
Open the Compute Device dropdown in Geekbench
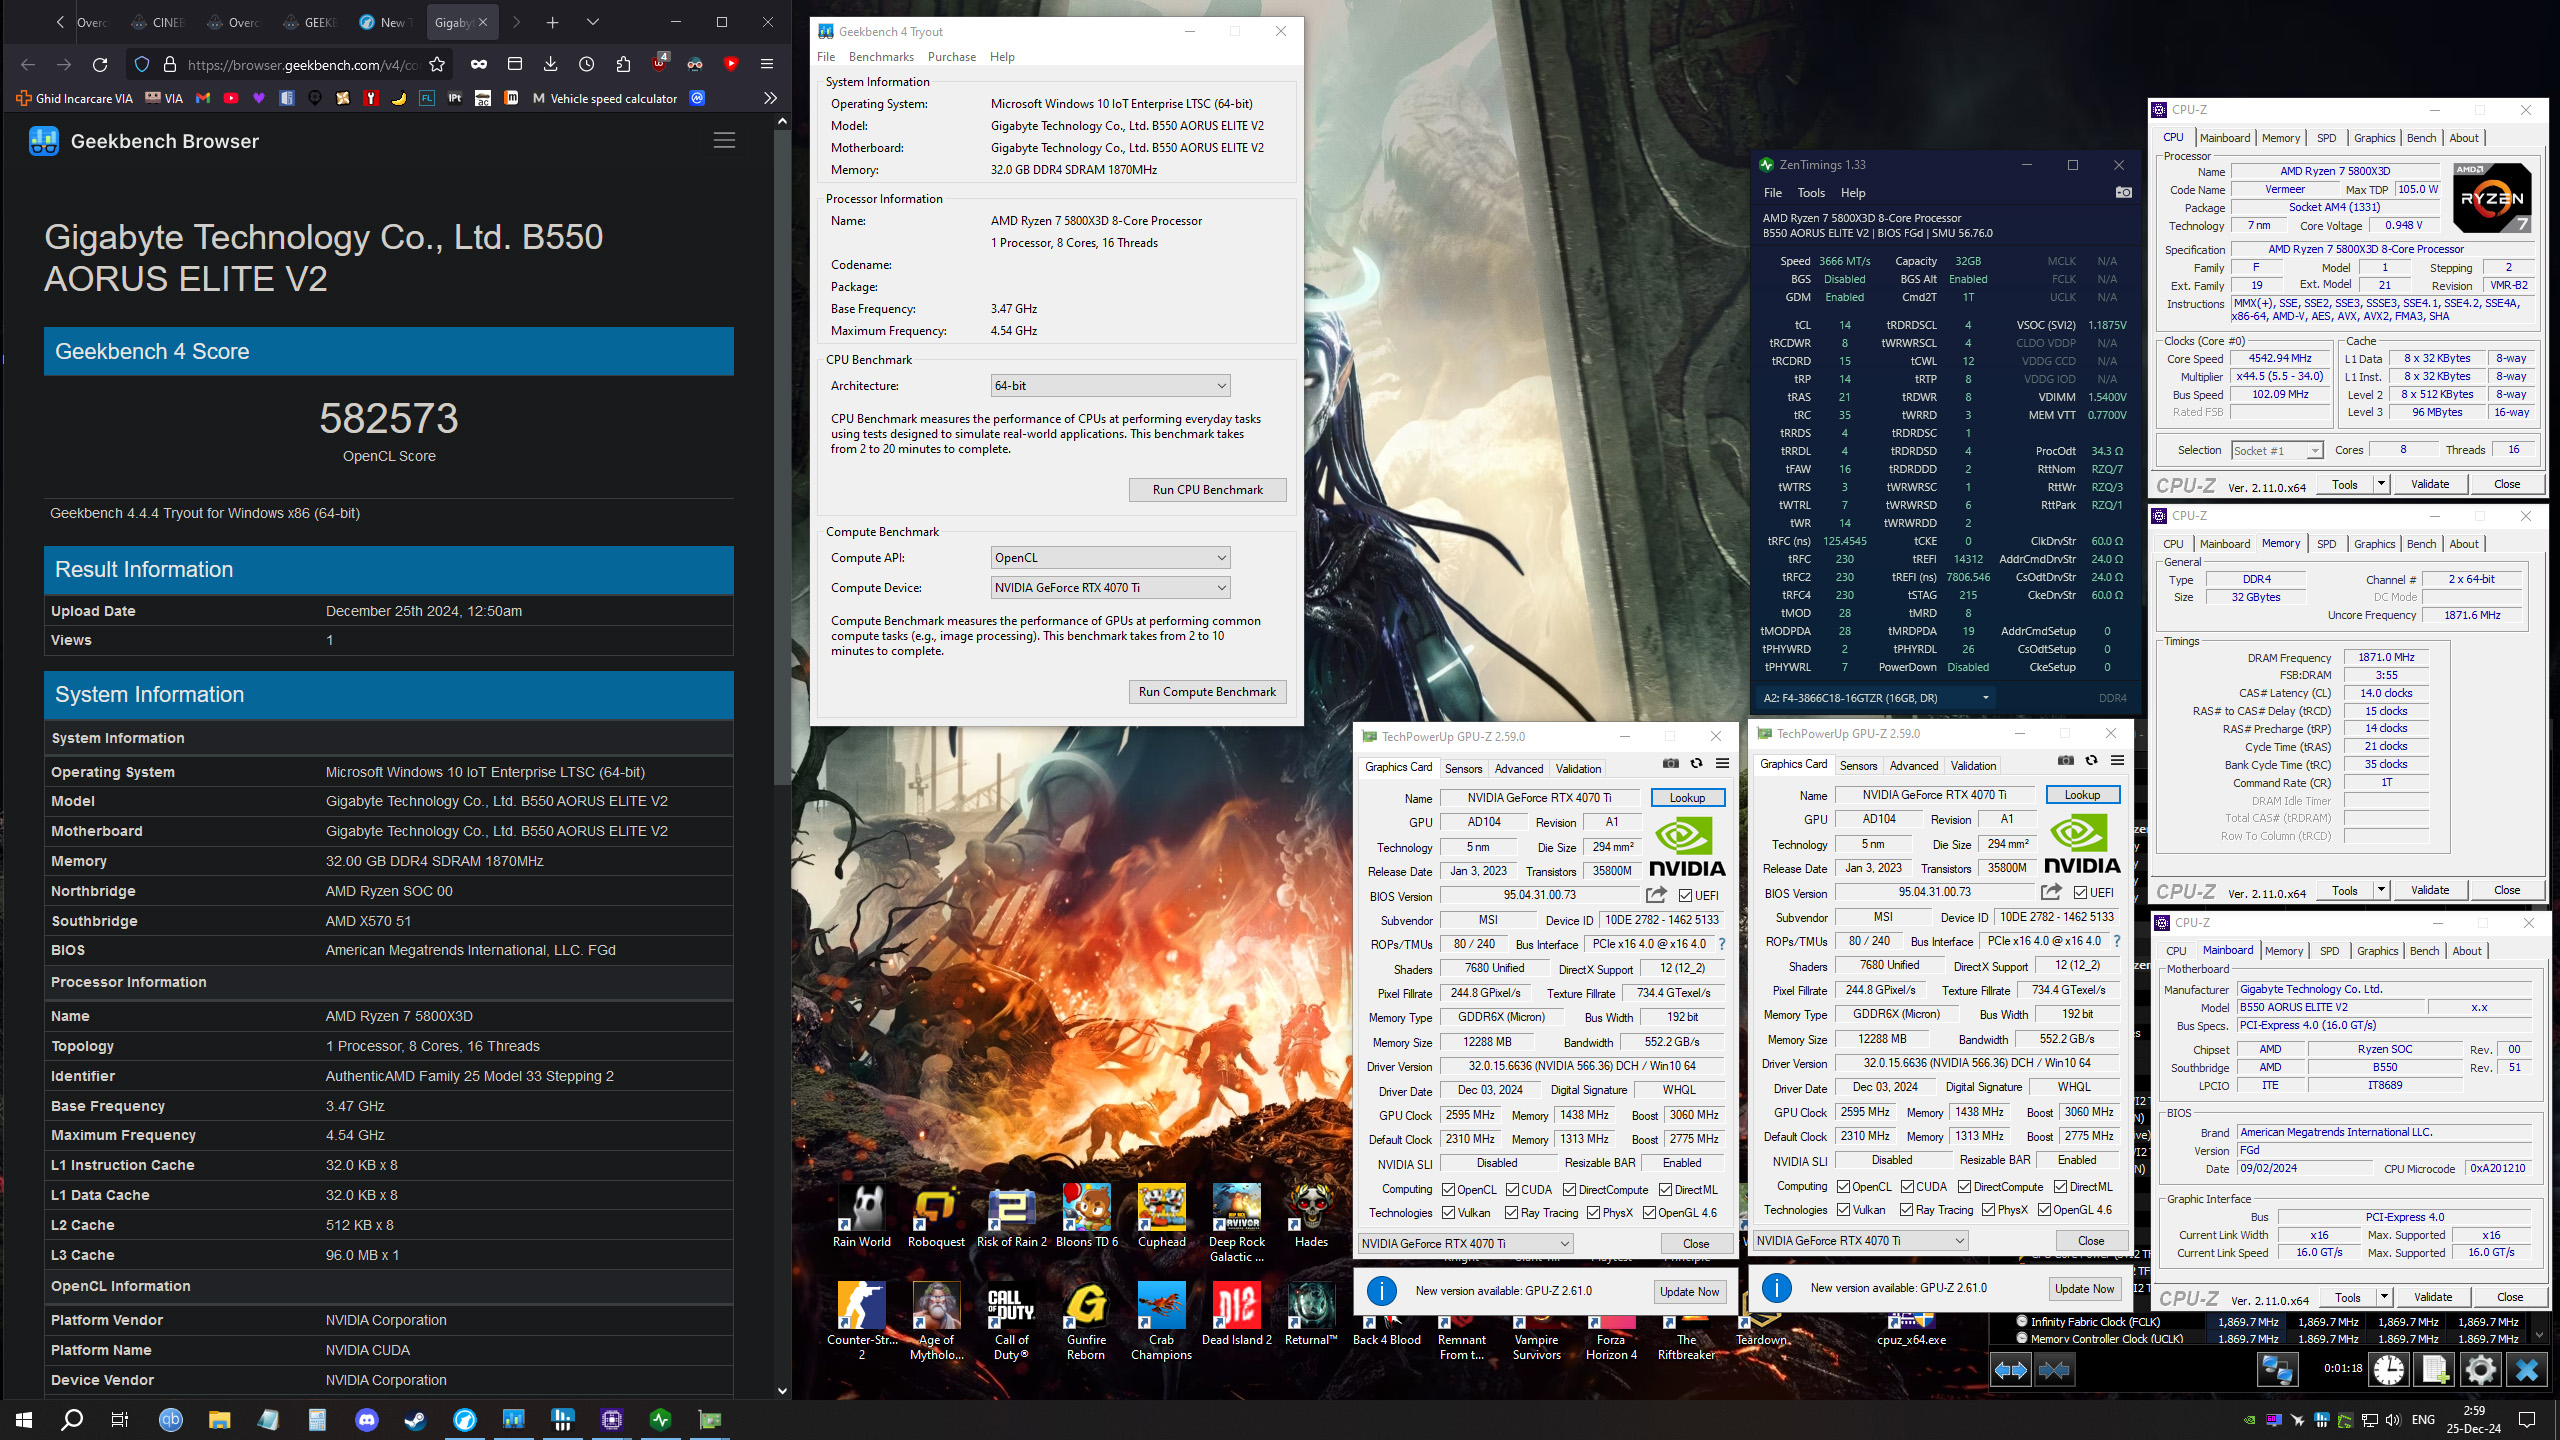click(x=1110, y=587)
